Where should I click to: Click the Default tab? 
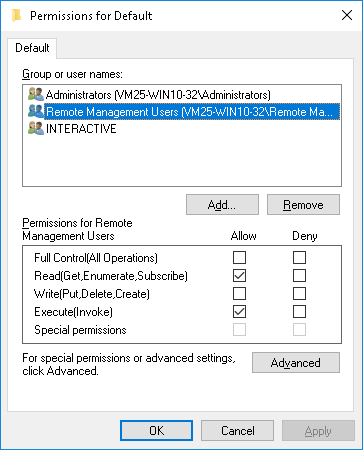coord(32,48)
